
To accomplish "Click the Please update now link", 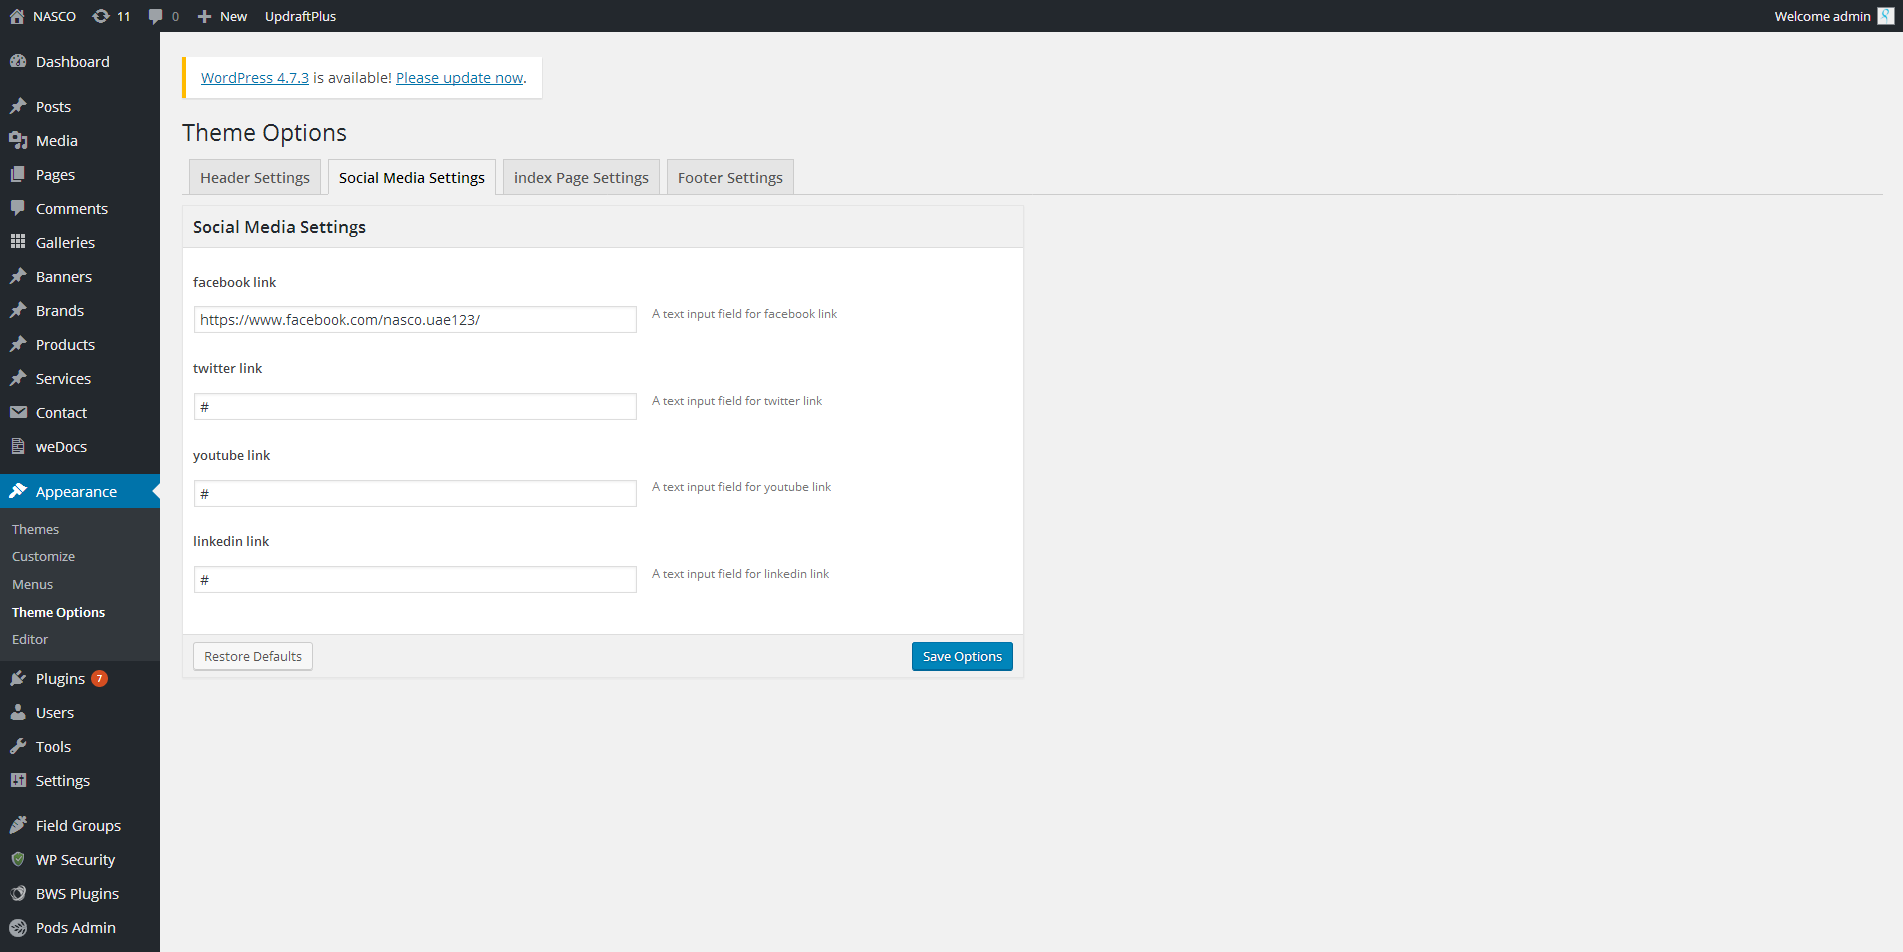I will [459, 77].
